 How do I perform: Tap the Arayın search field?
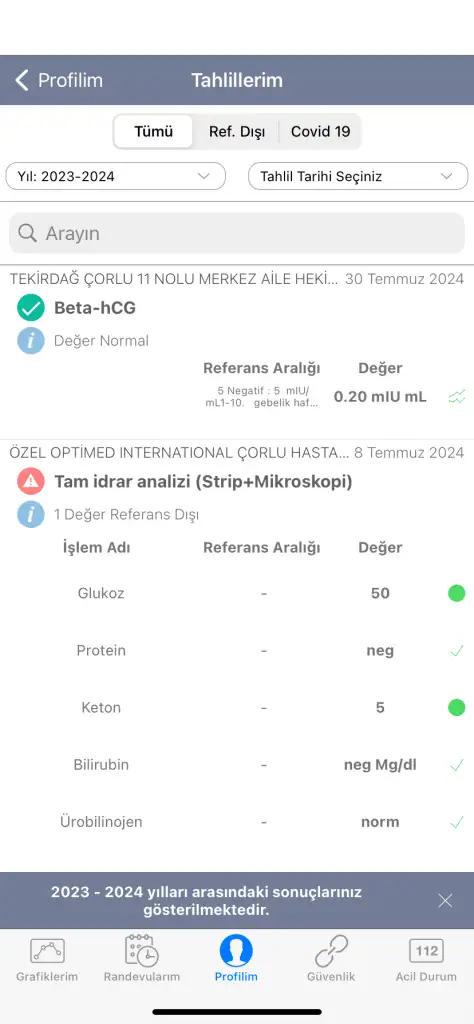pyautogui.click(x=237, y=233)
